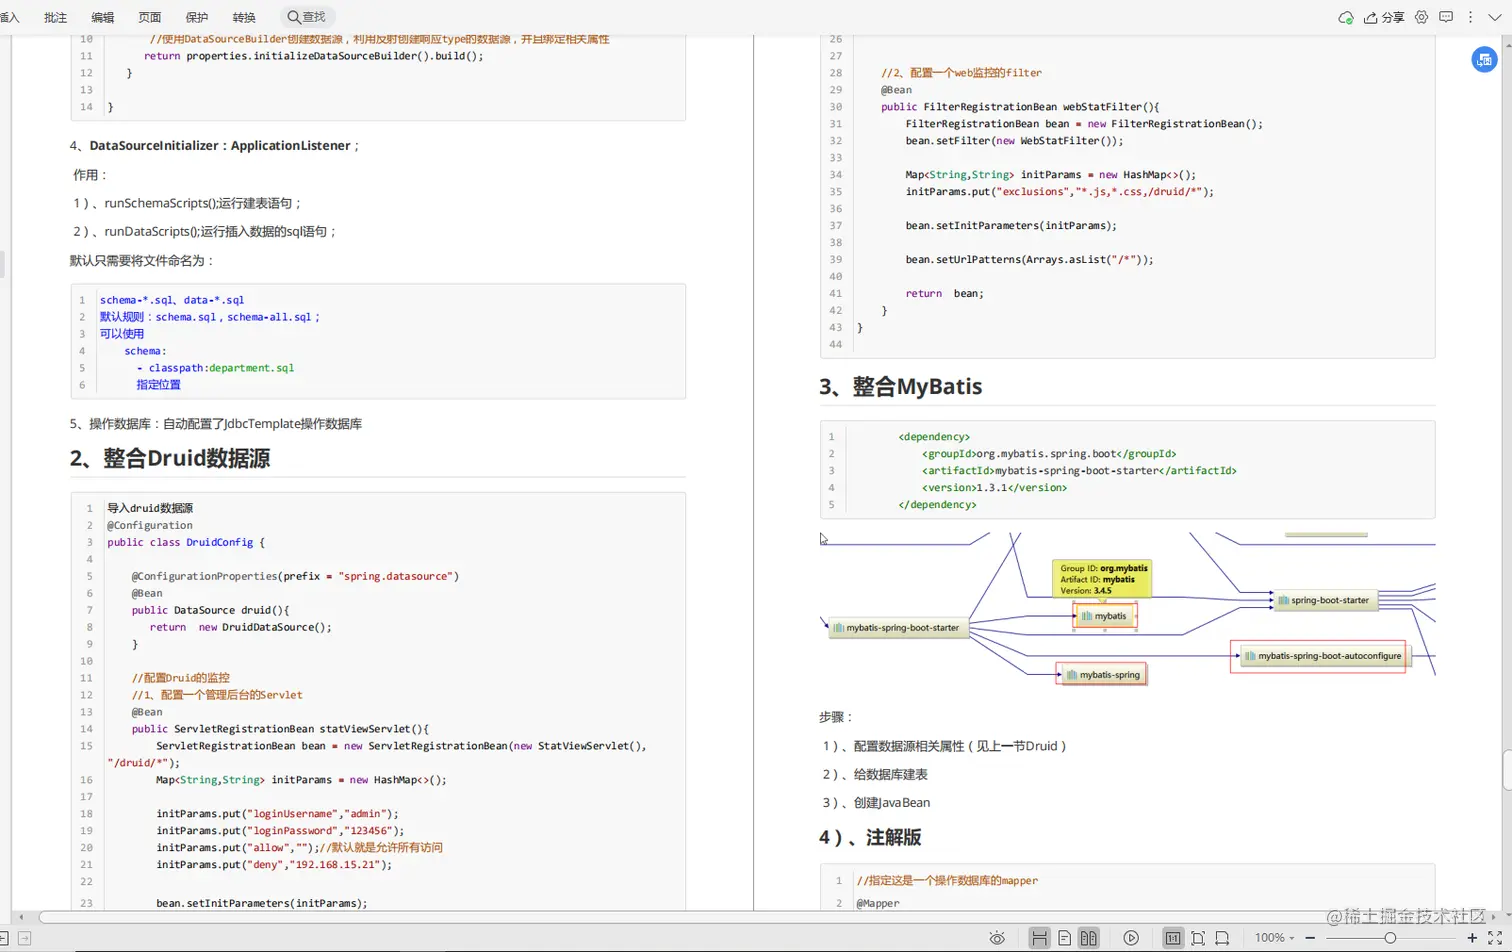Switch to two-page view
The image size is (1512, 952).
[1089, 938]
